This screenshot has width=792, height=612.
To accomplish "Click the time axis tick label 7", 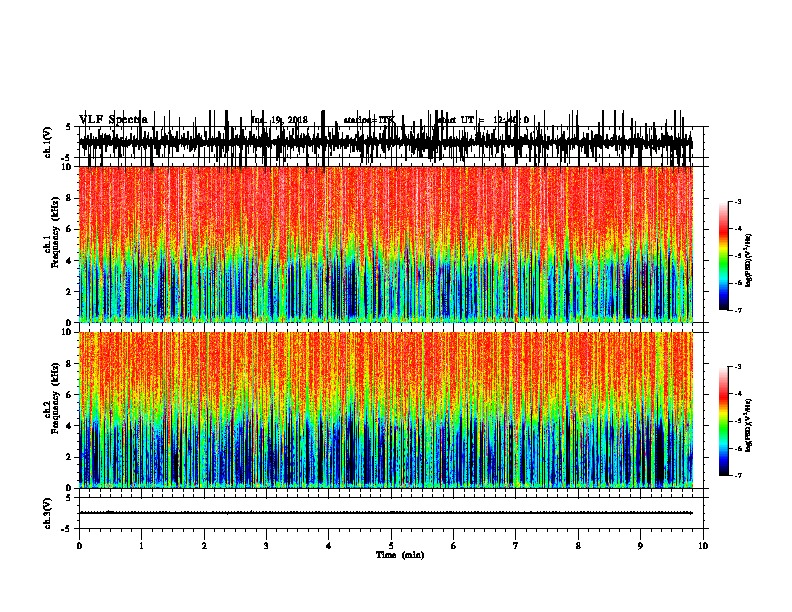I will click(x=516, y=546).
